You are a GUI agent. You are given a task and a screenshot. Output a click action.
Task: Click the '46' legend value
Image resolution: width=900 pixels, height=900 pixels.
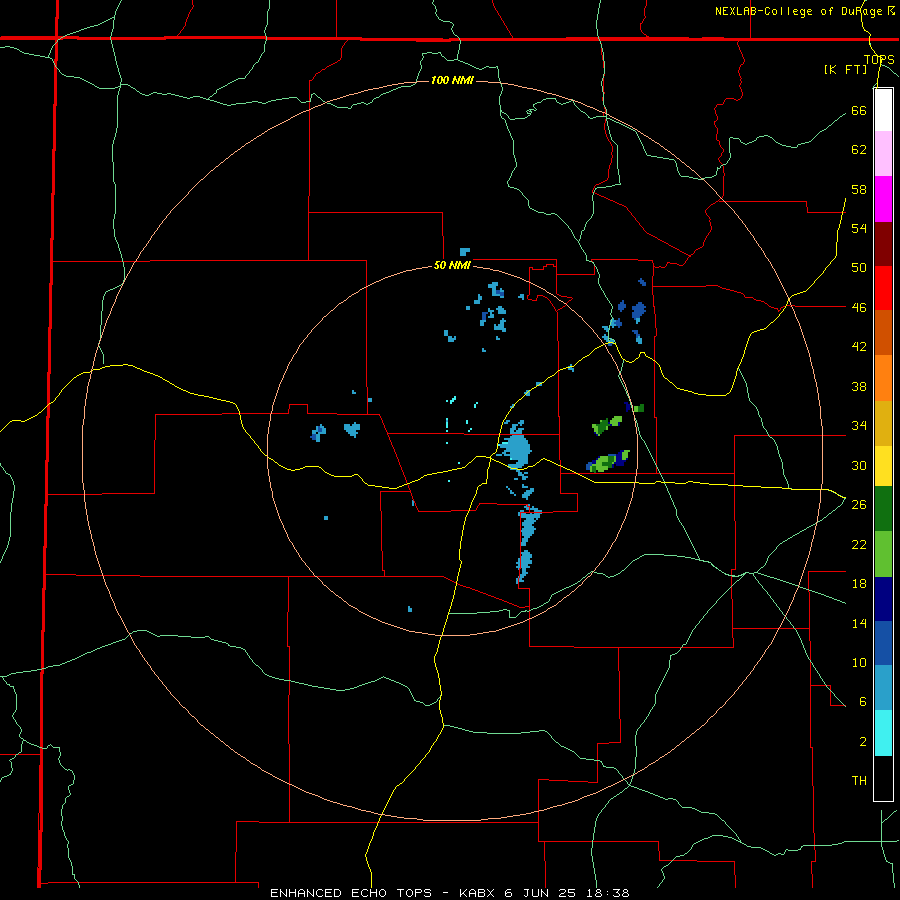point(859,307)
